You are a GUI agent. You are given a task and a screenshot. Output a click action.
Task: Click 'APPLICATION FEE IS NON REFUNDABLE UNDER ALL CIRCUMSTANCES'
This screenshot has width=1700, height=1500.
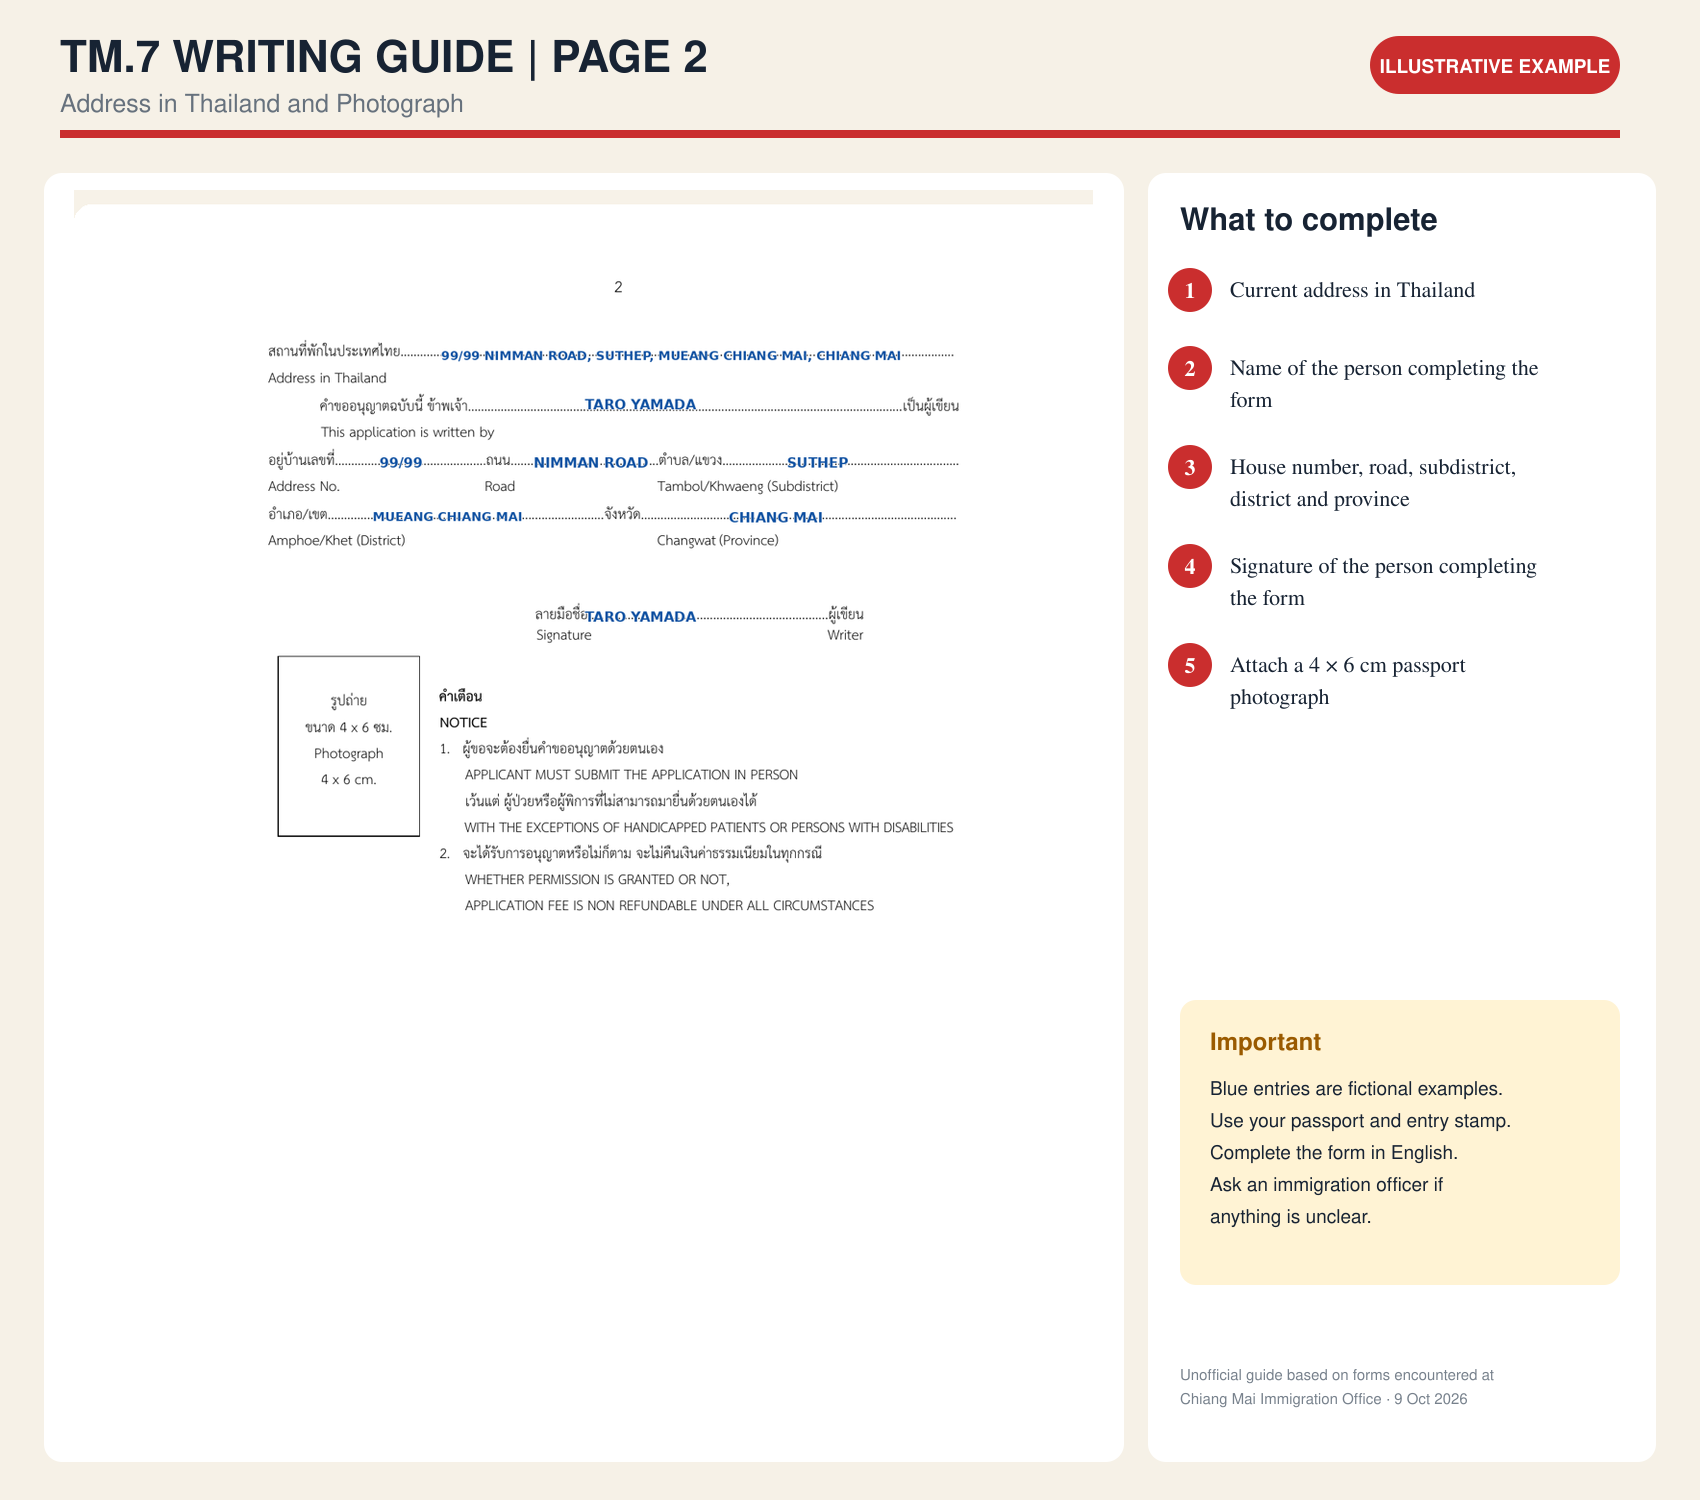669,906
